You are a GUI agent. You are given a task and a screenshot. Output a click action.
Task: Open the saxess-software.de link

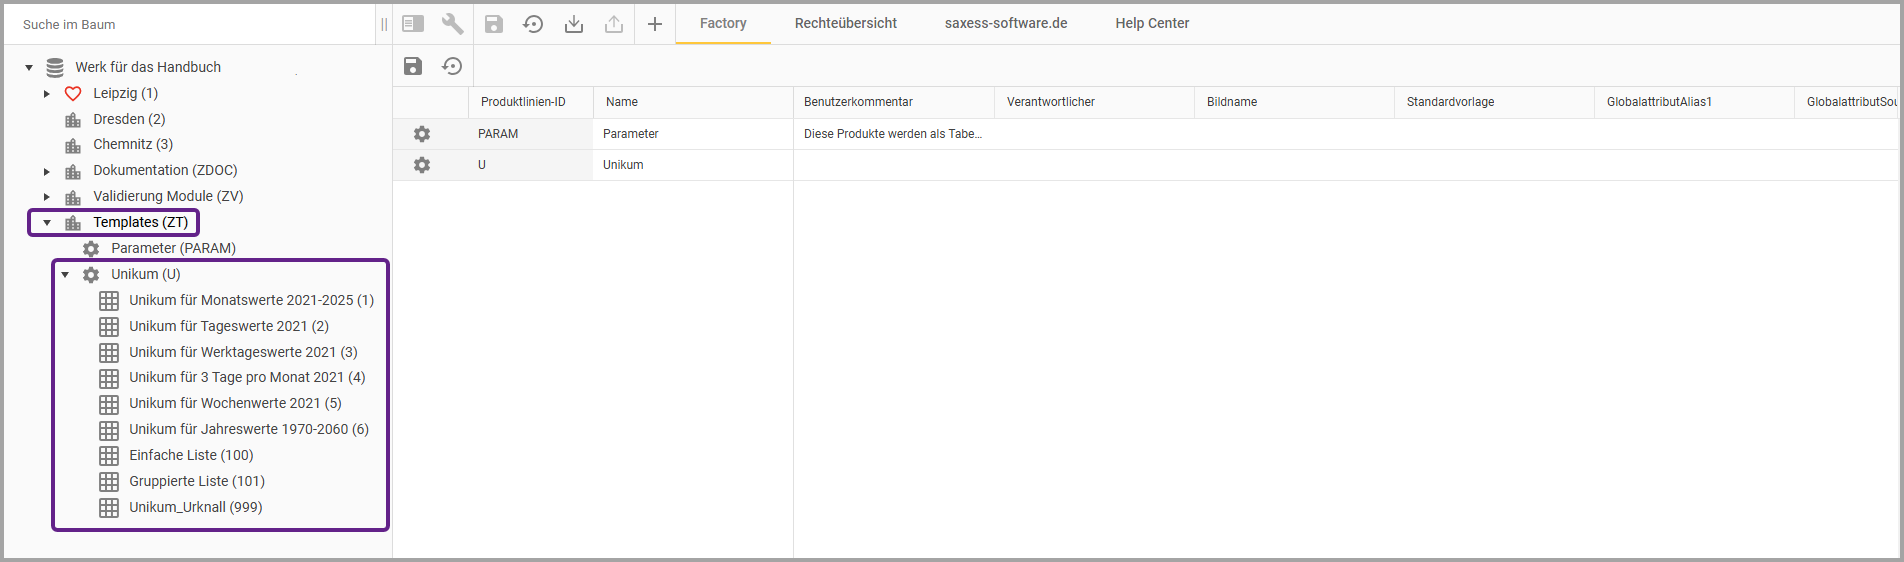pyautogui.click(x=1006, y=23)
